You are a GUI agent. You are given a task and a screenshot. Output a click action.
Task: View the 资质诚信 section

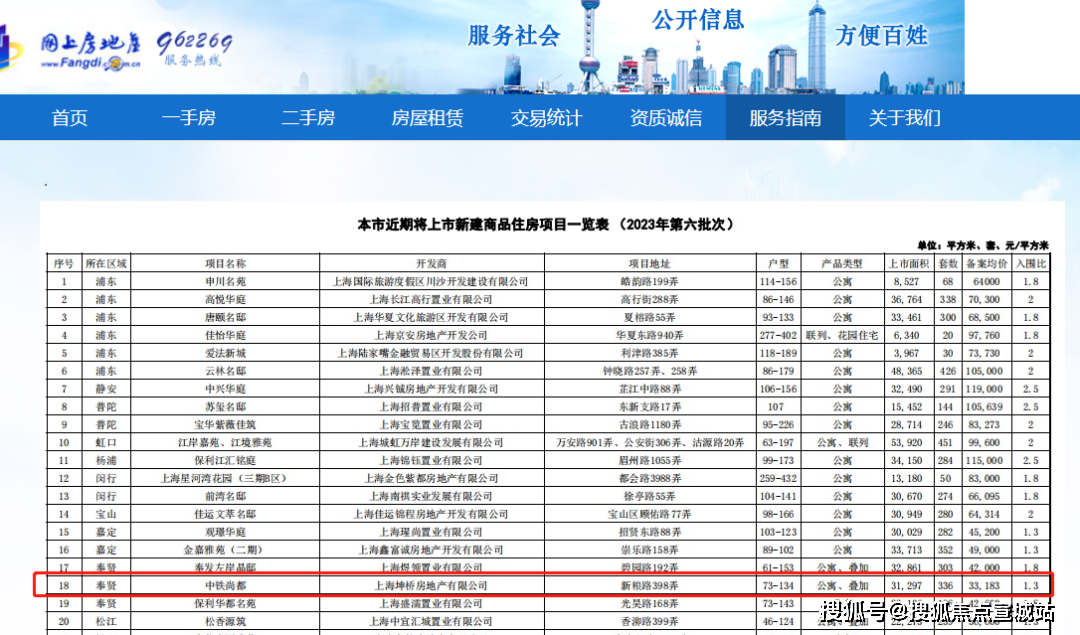coord(665,117)
